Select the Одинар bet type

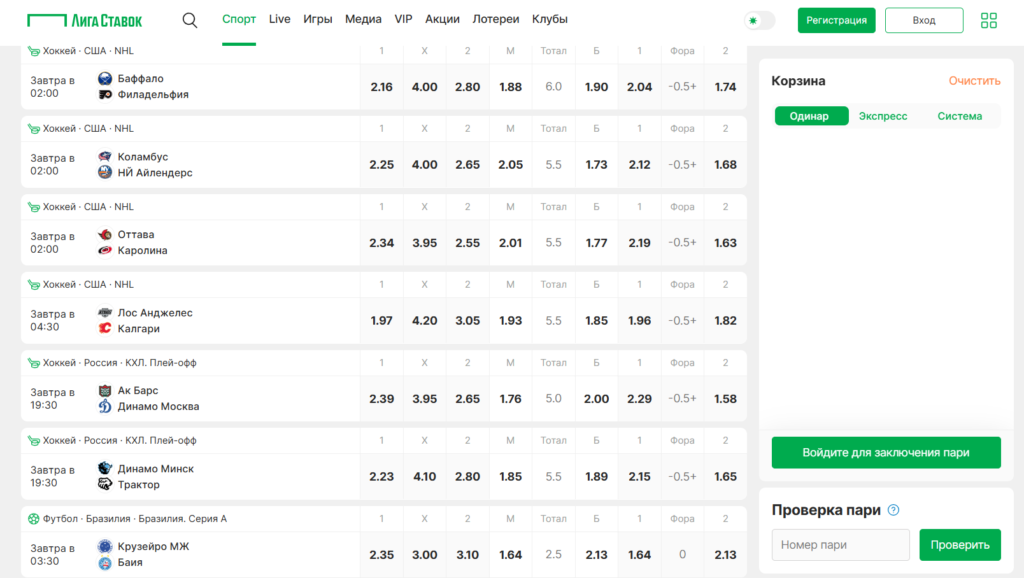812,116
